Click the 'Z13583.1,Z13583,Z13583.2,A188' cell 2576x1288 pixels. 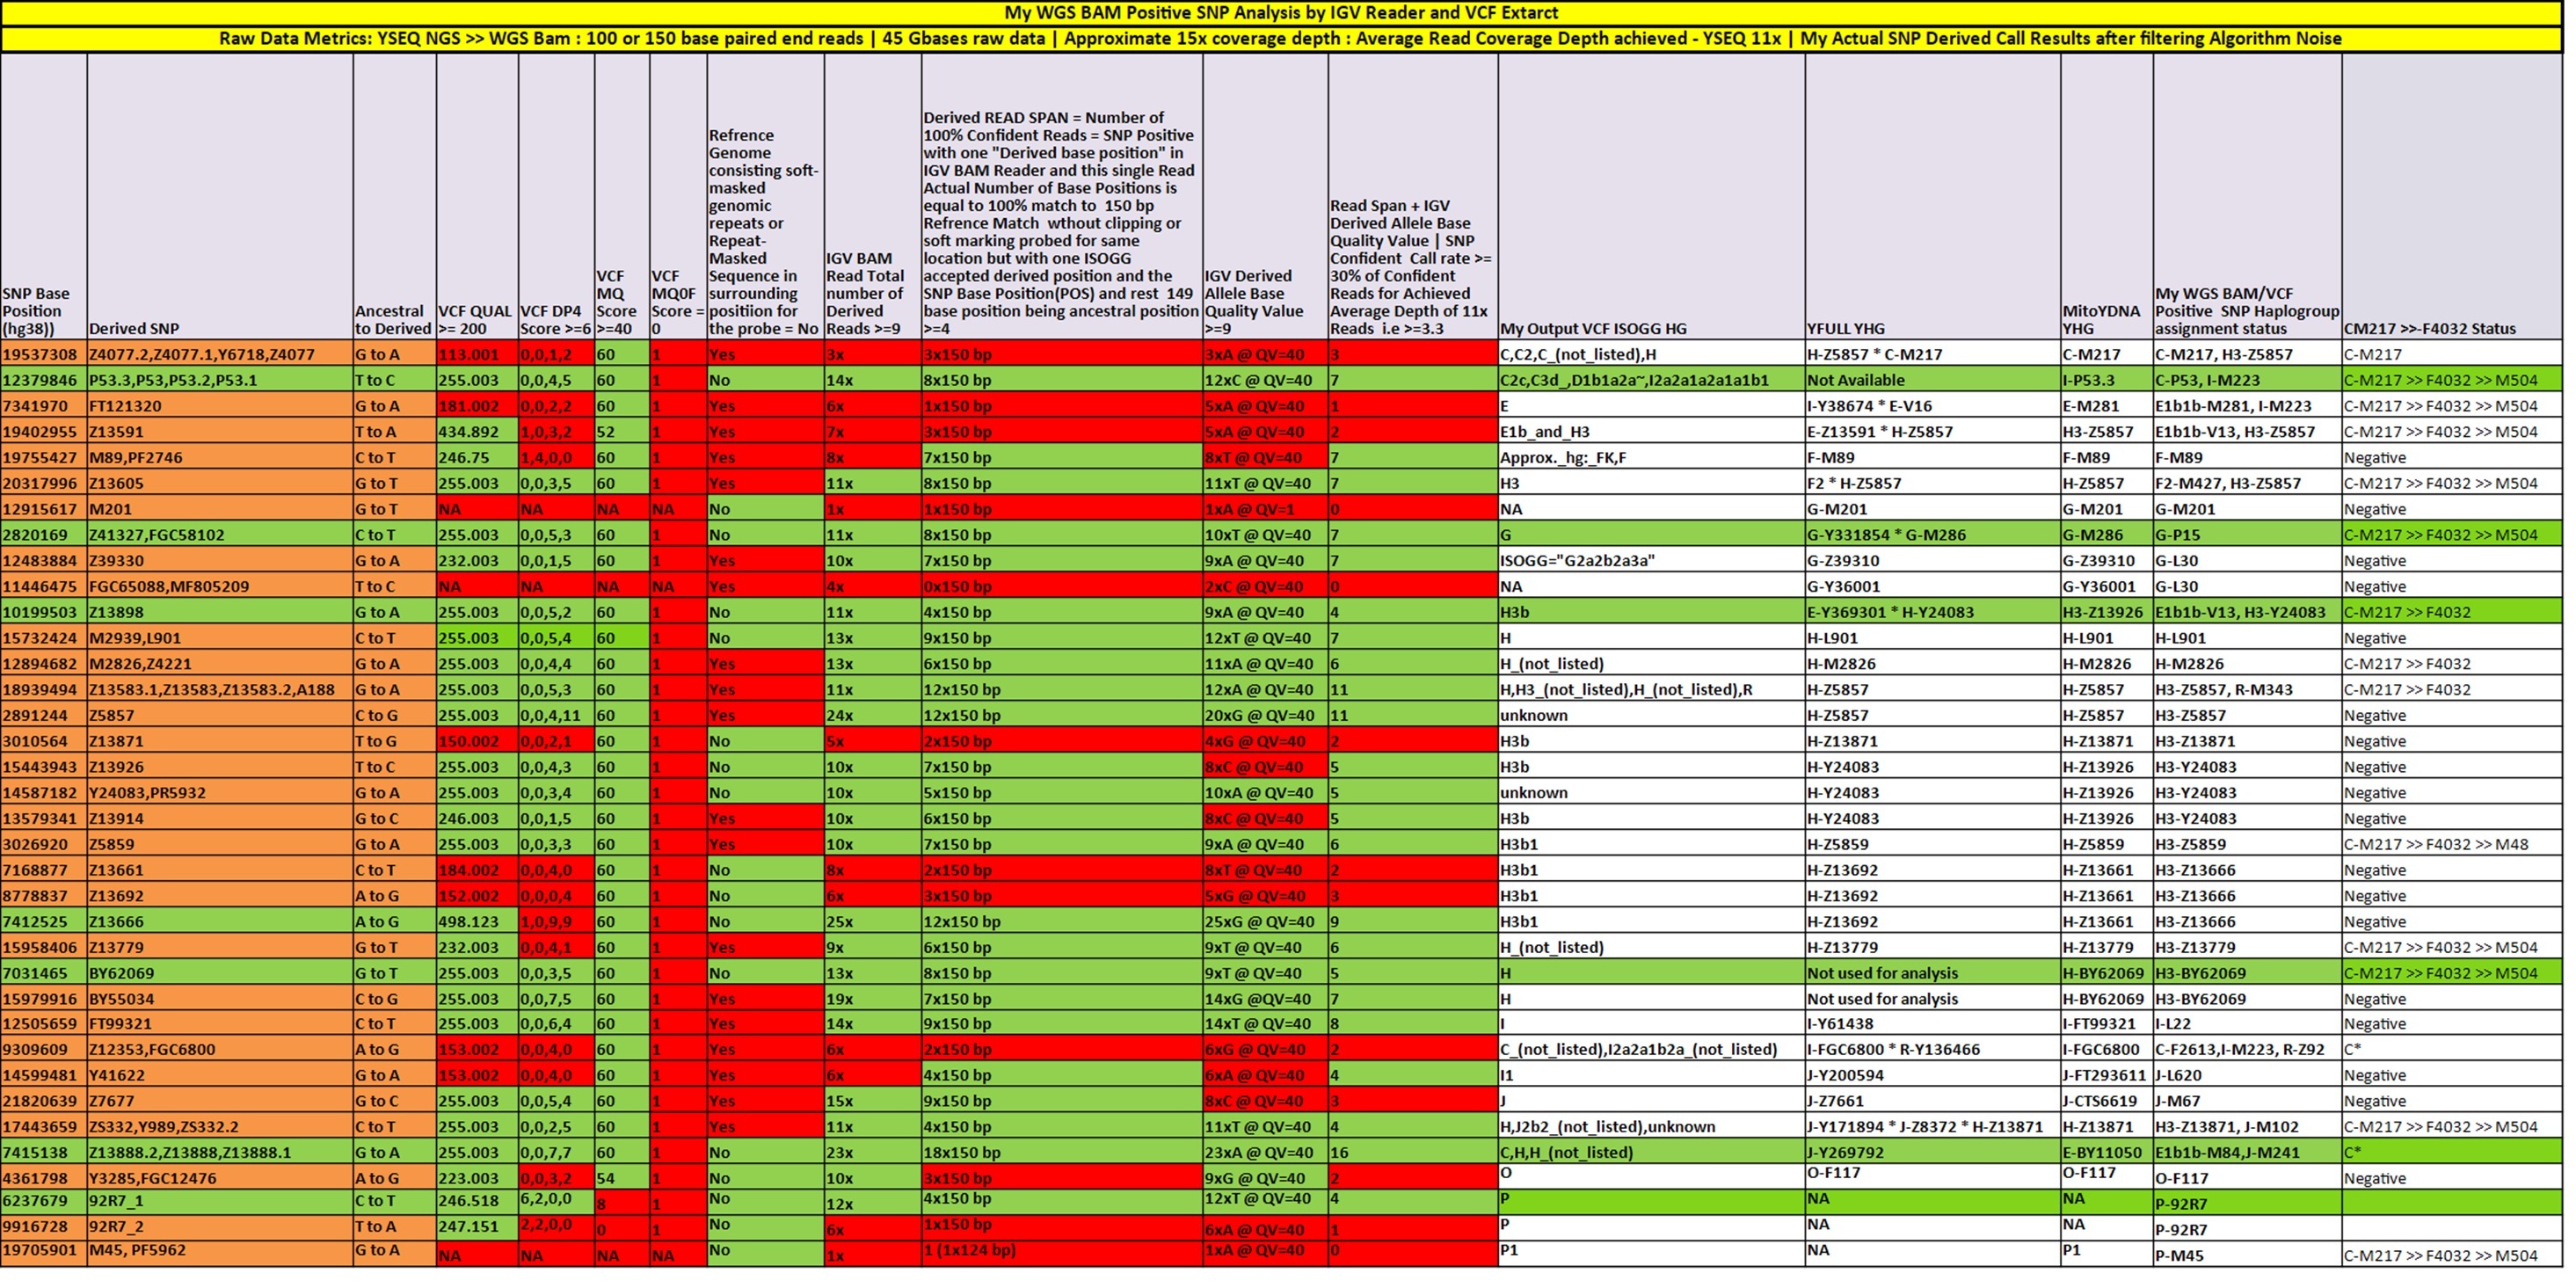[220, 690]
